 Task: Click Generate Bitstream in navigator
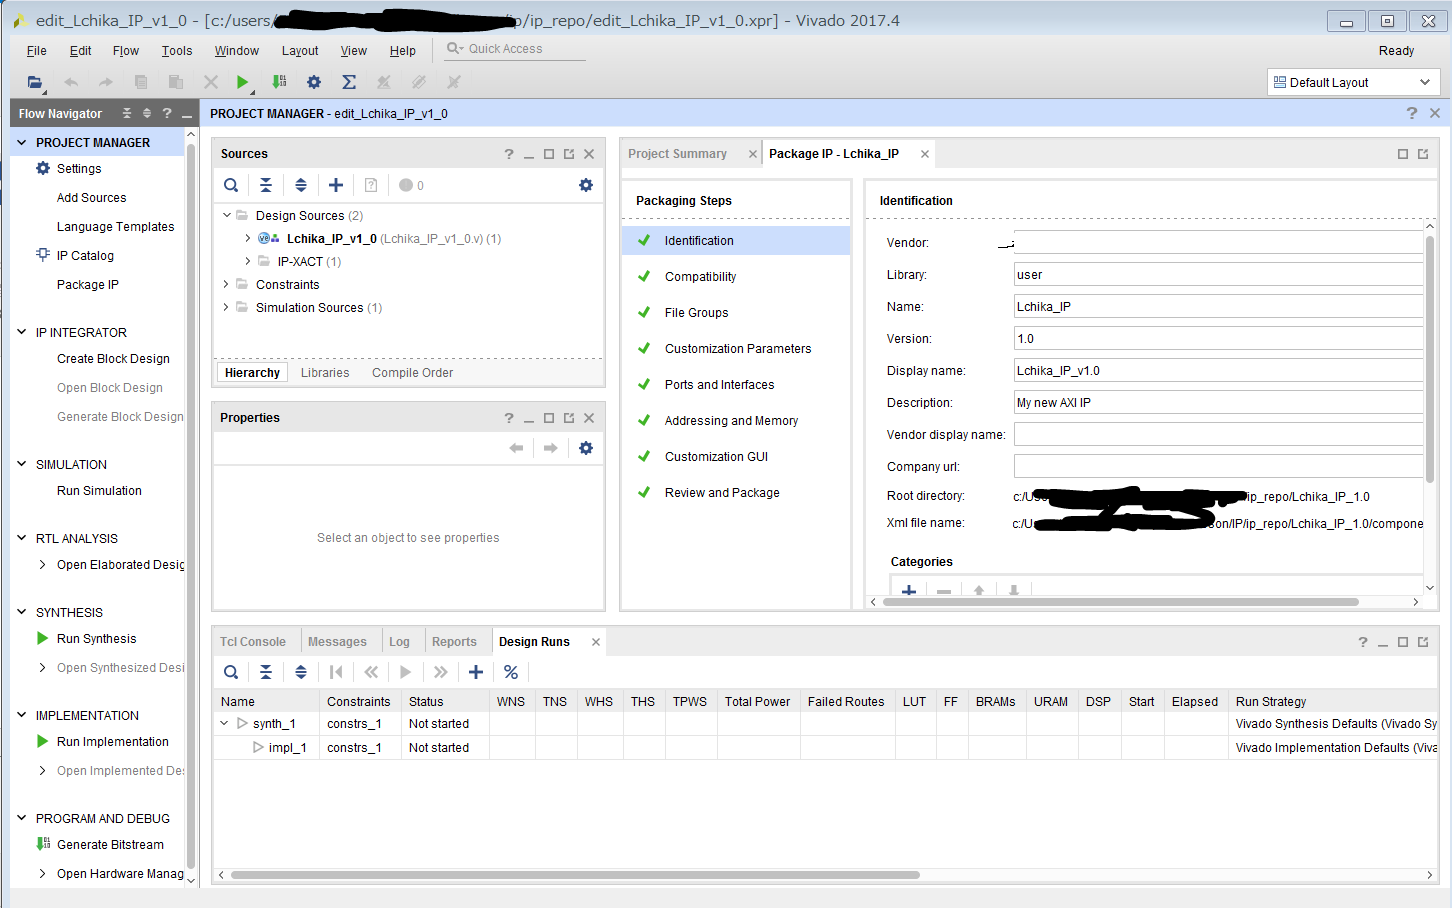[110, 845]
